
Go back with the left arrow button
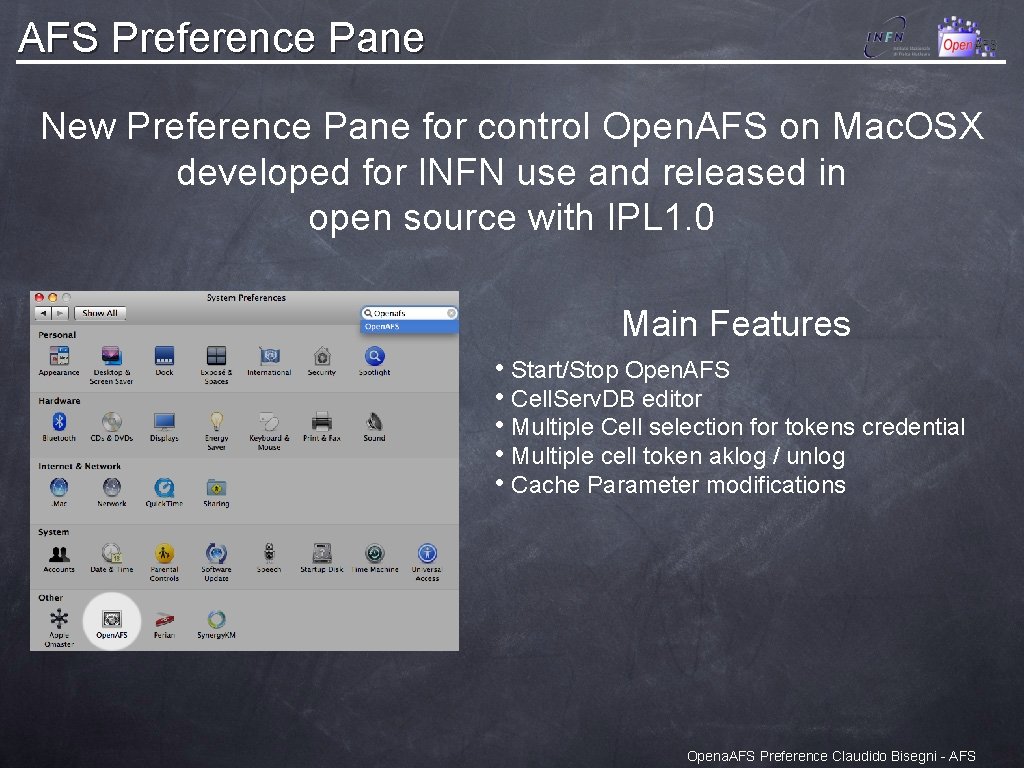coord(43,313)
